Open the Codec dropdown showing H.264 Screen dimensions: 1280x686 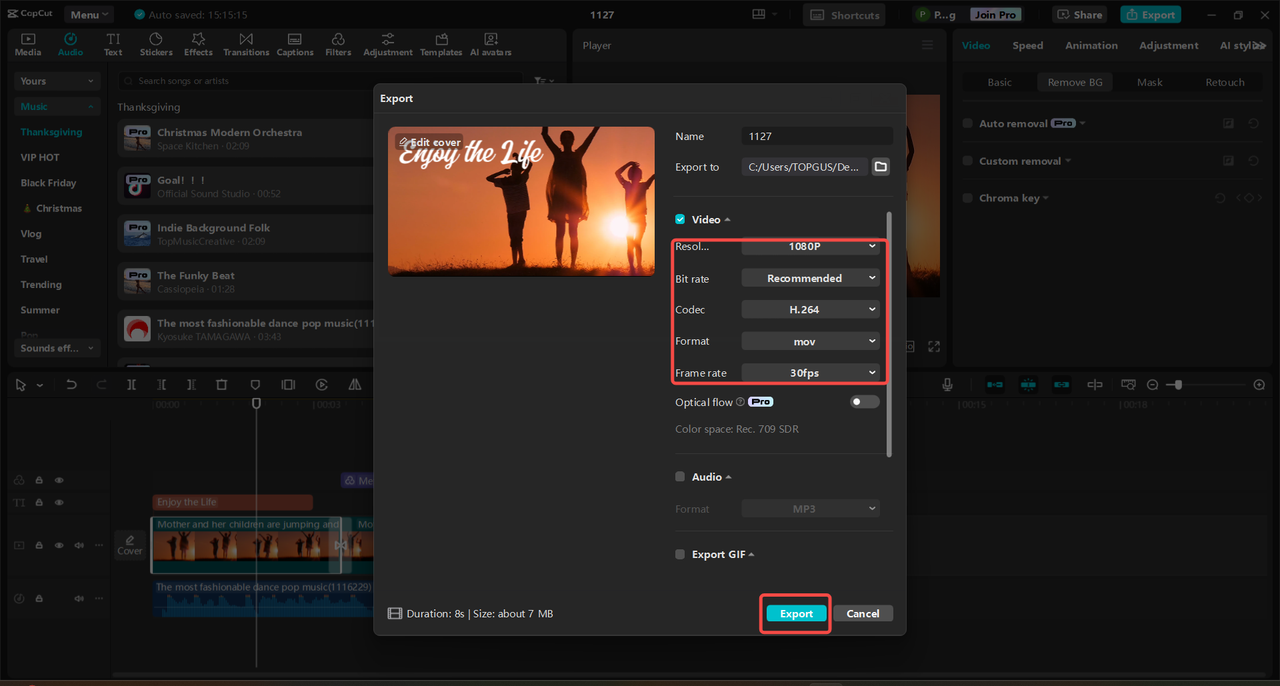pos(810,310)
